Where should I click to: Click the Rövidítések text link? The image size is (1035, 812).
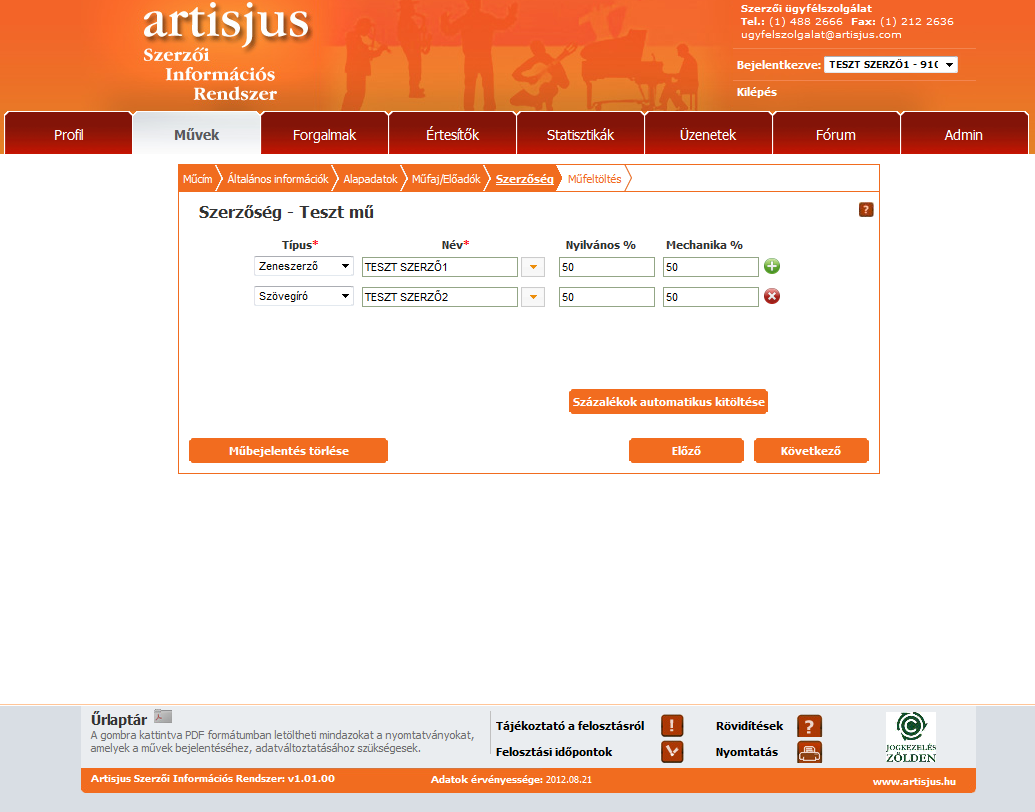[749, 726]
